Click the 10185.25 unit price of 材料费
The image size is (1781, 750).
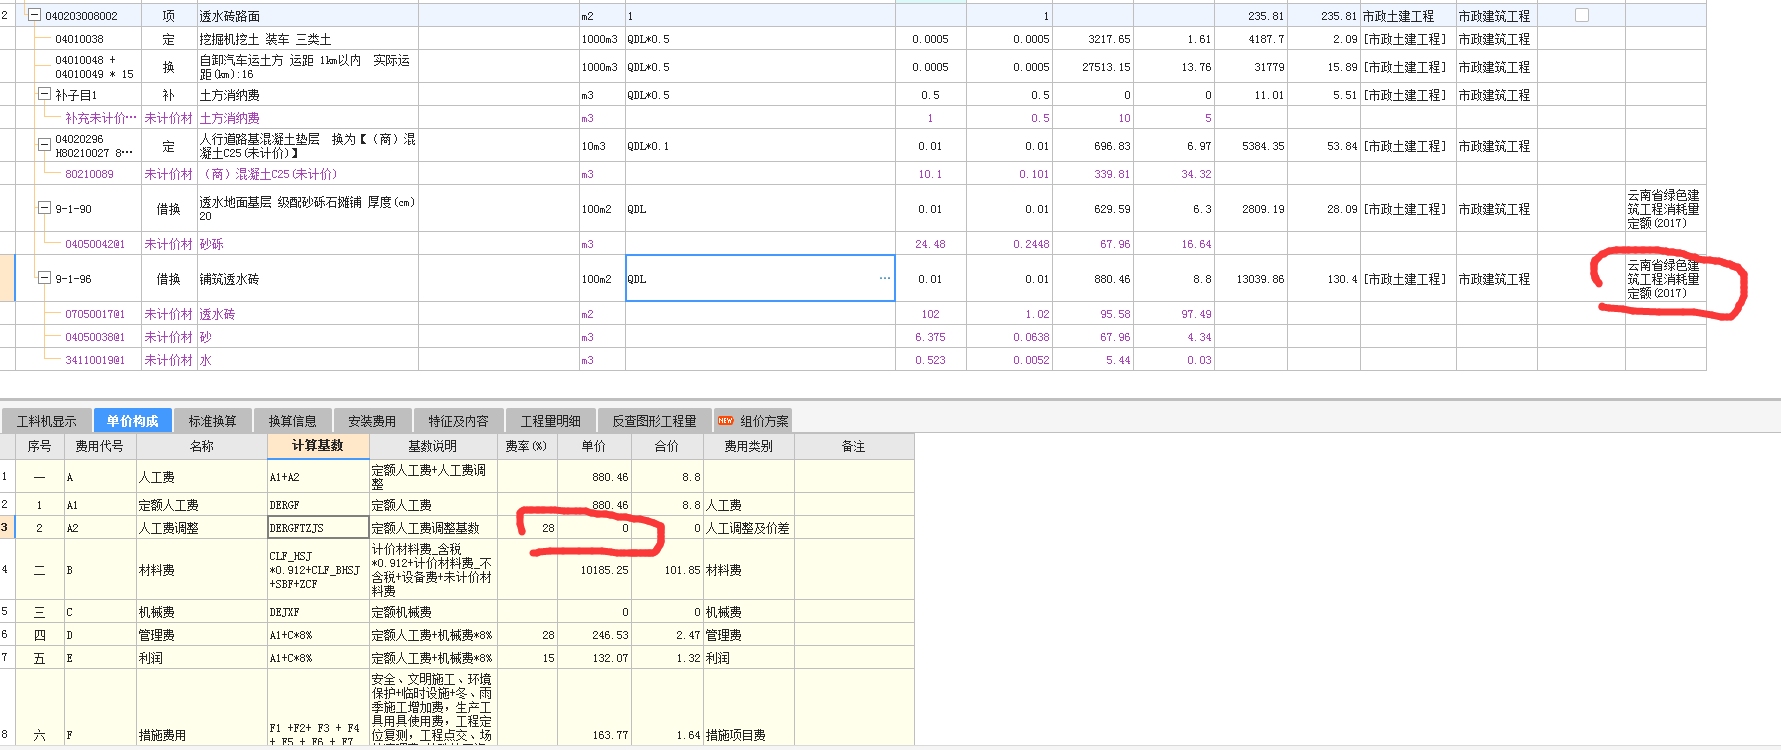[x=604, y=570]
